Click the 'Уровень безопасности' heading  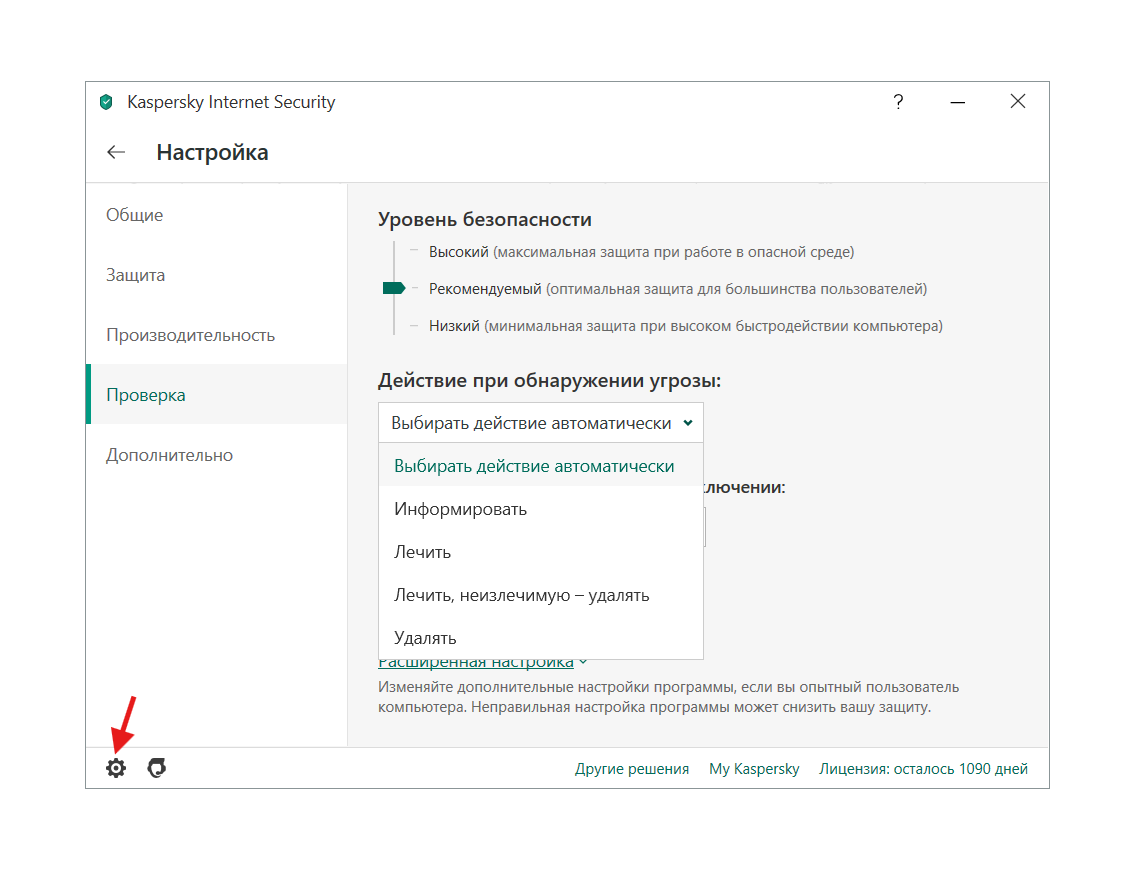point(485,219)
